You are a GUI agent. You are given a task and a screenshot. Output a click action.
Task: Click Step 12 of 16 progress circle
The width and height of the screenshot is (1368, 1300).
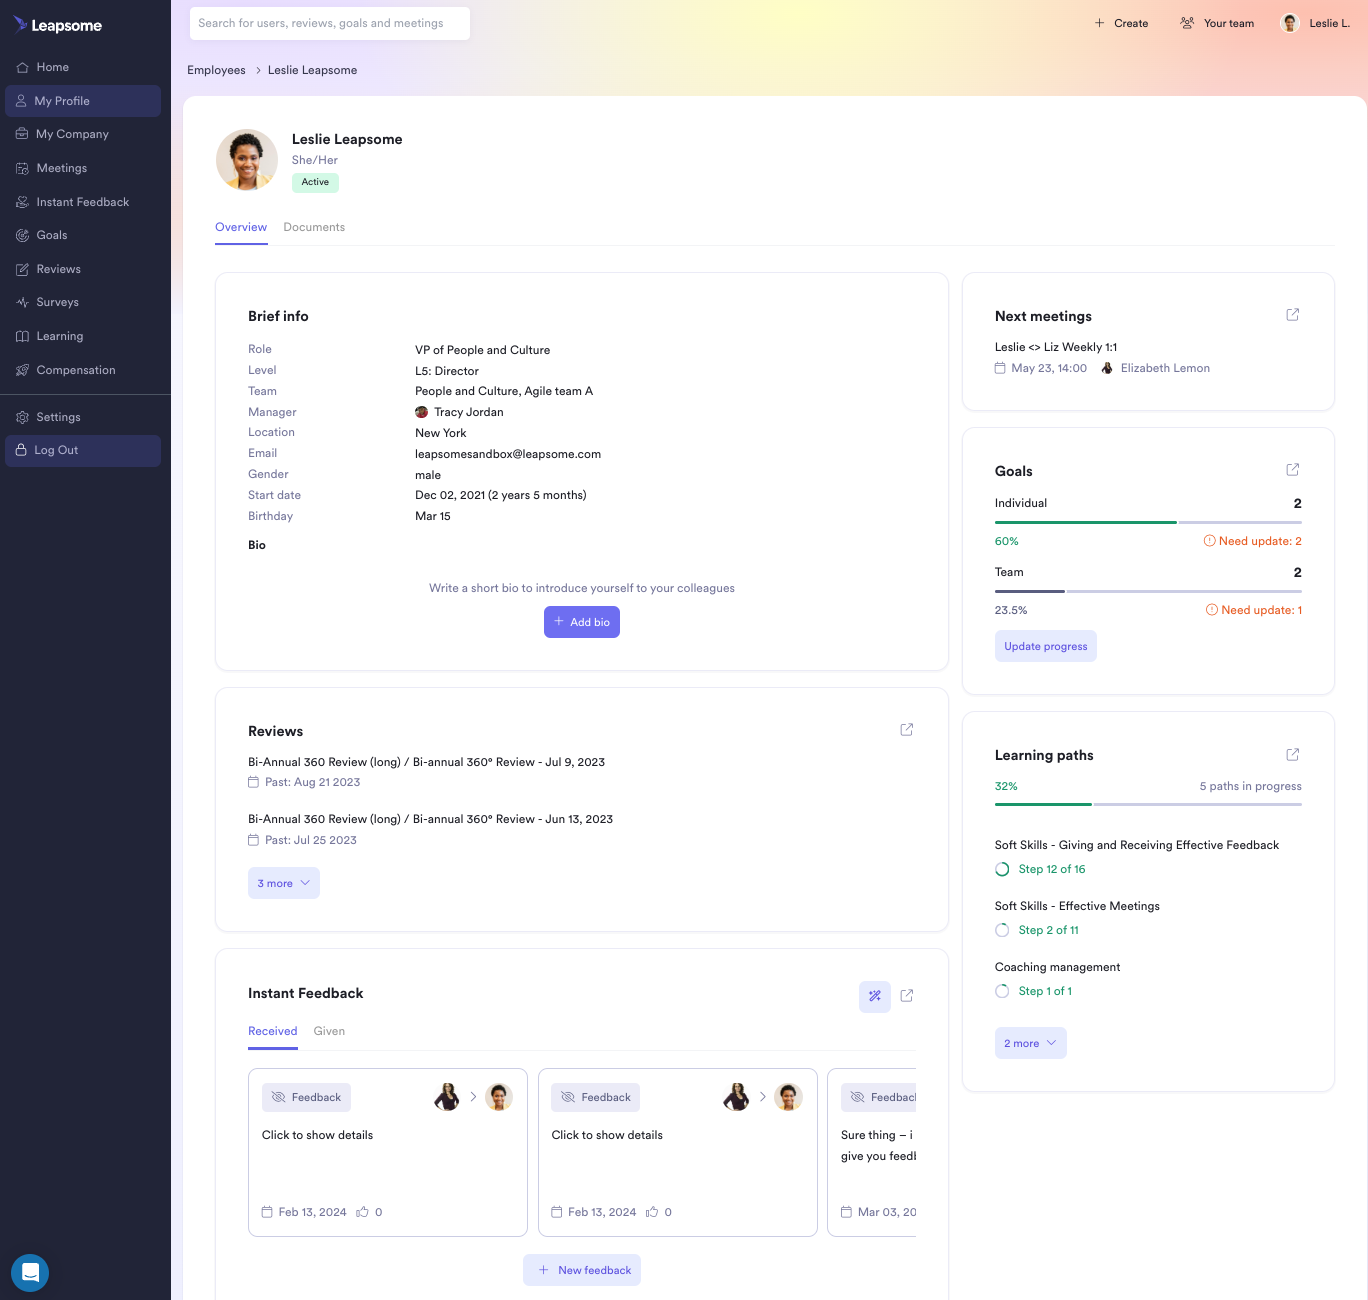click(1002, 869)
